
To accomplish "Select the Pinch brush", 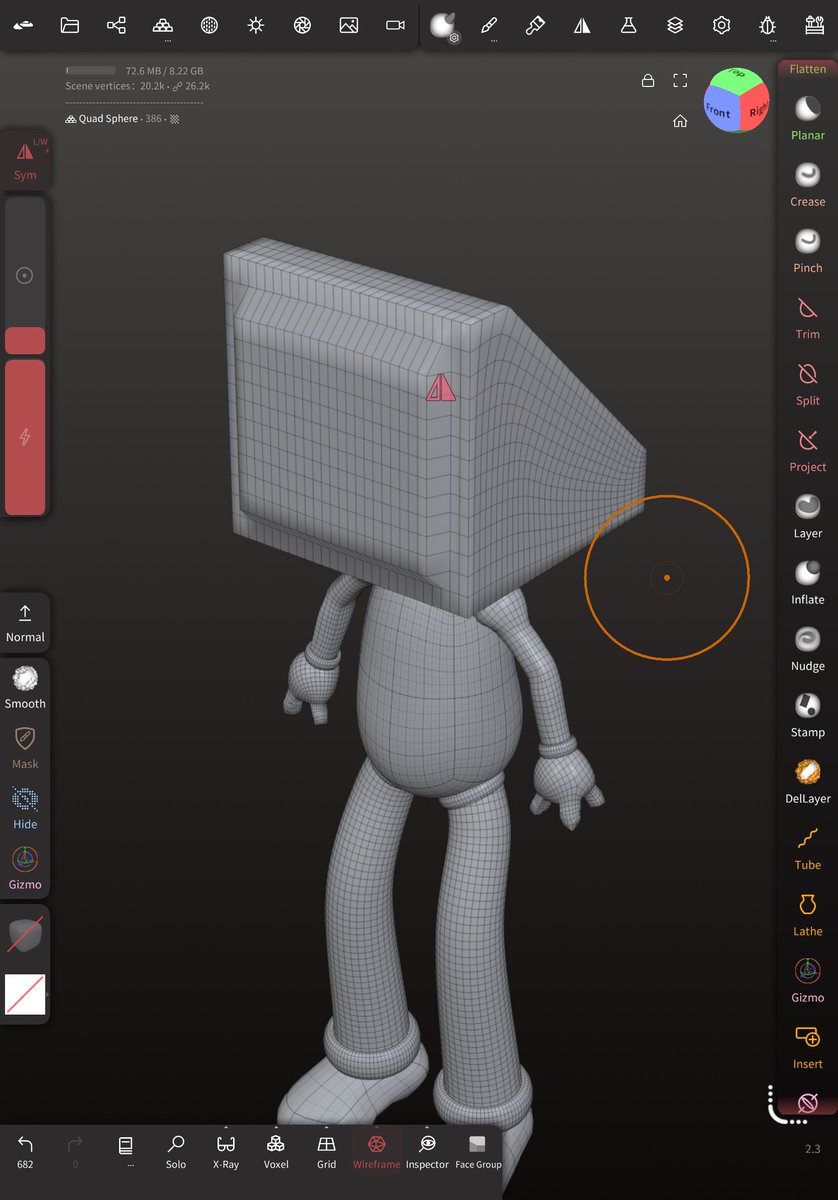I will click(808, 251).
